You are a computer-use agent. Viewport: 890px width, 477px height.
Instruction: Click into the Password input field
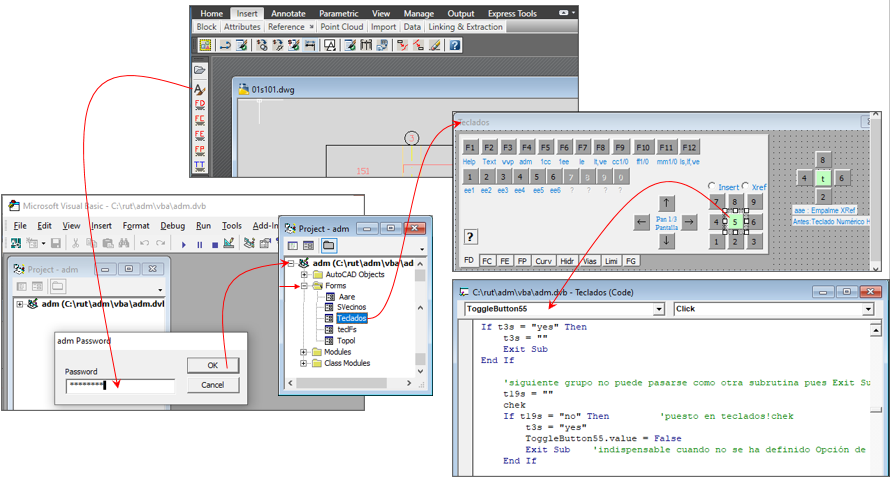click(119, 386)
